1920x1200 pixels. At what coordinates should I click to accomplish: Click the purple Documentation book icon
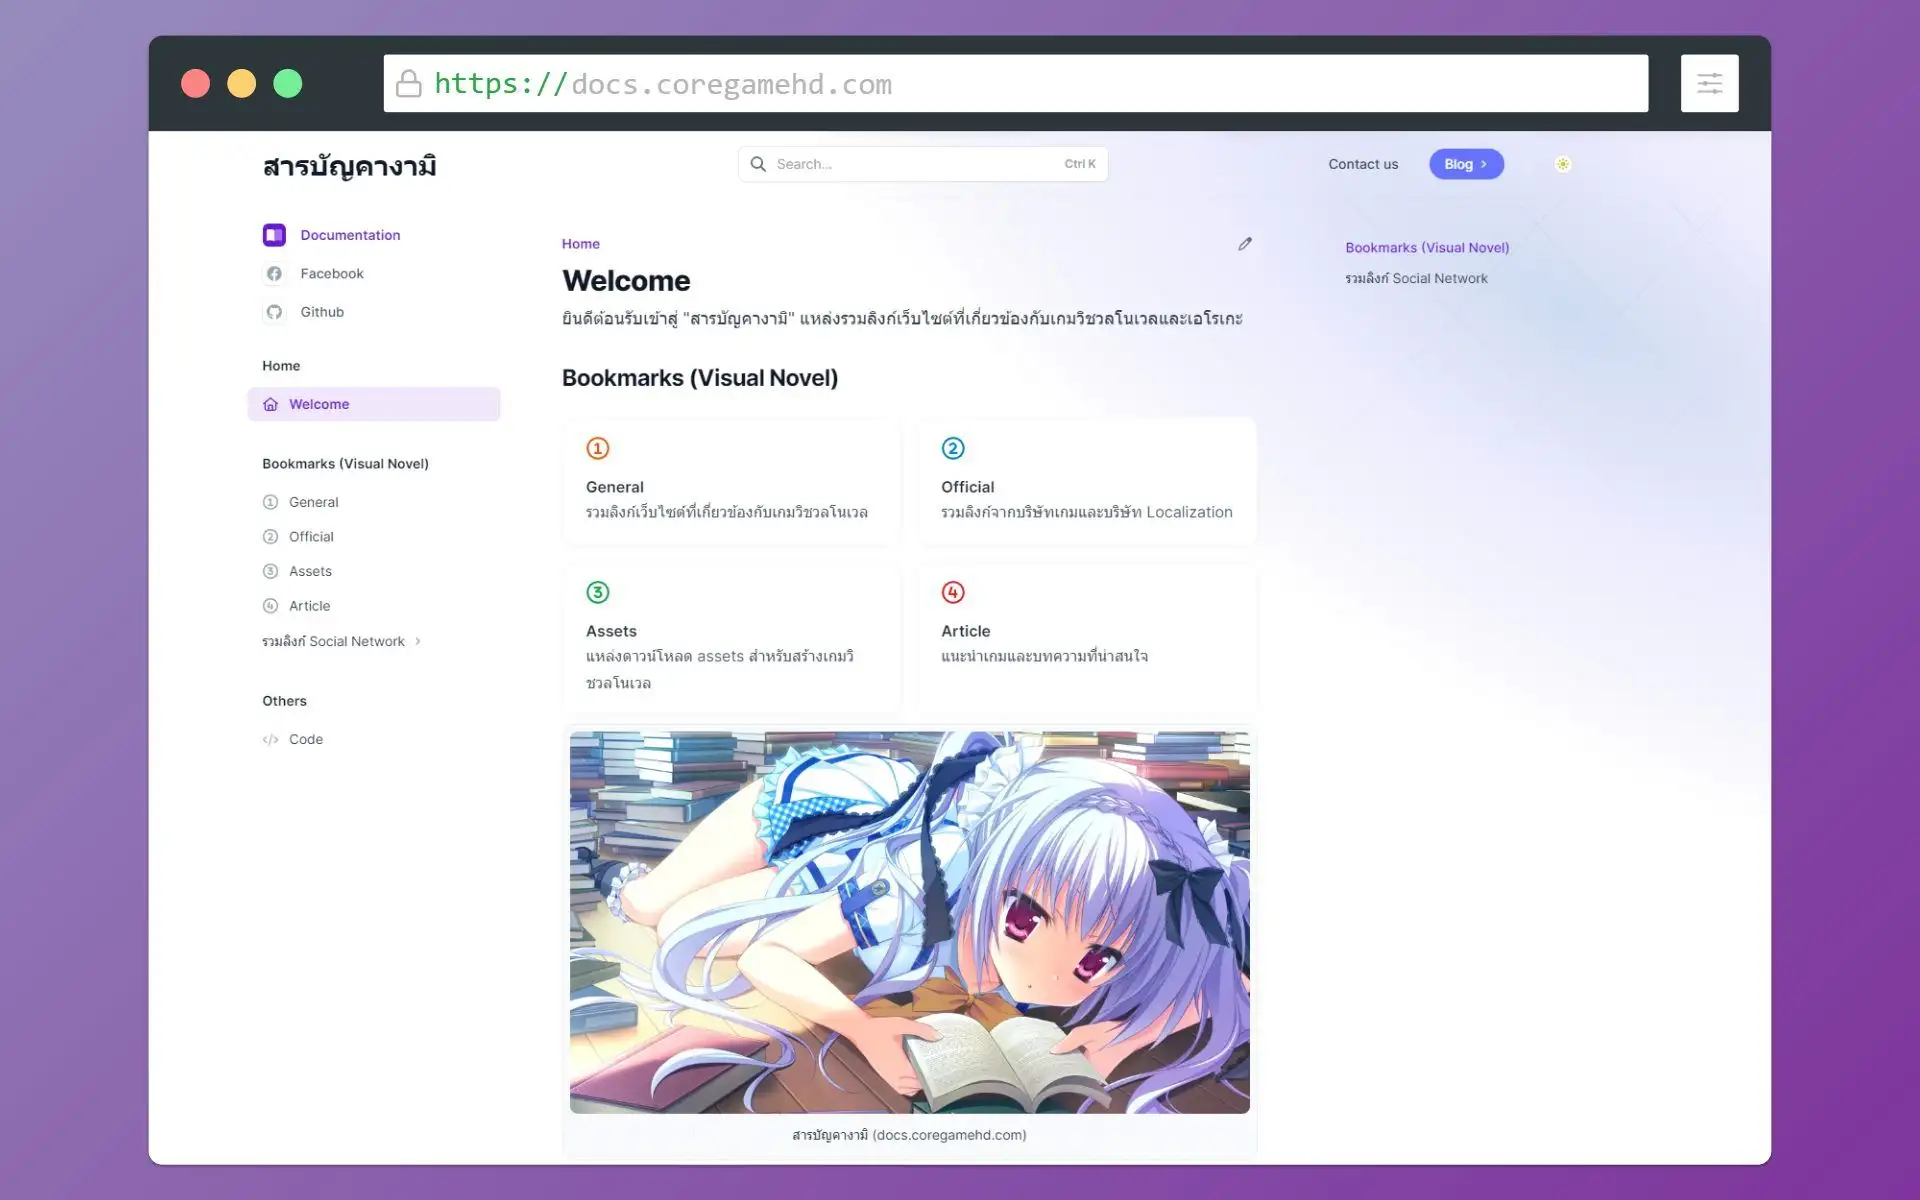click(274, 235)
